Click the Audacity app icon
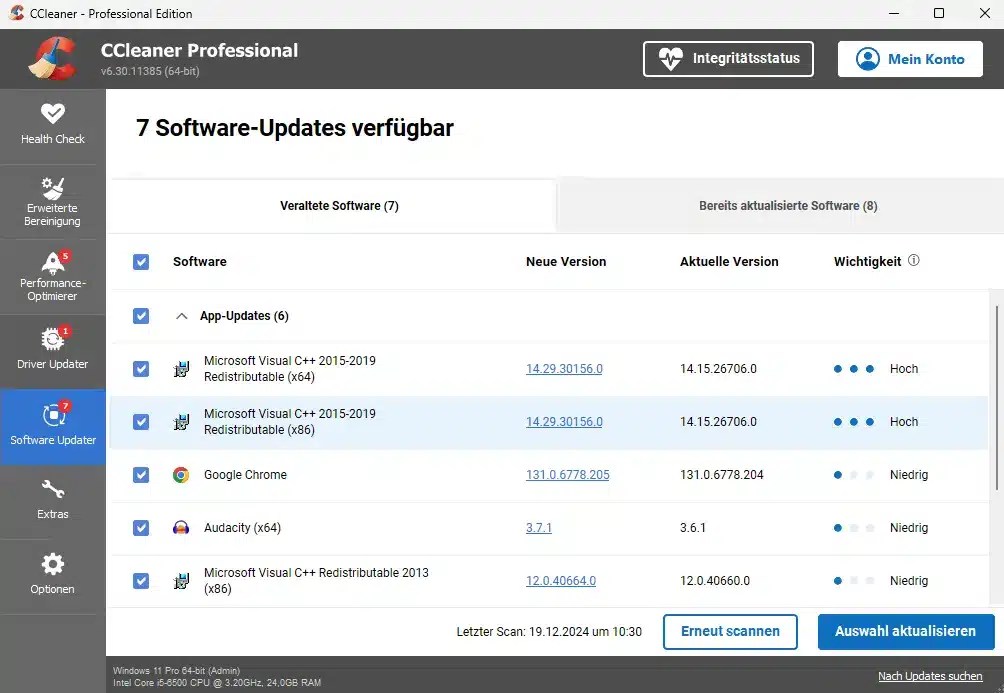 (181, 528)
